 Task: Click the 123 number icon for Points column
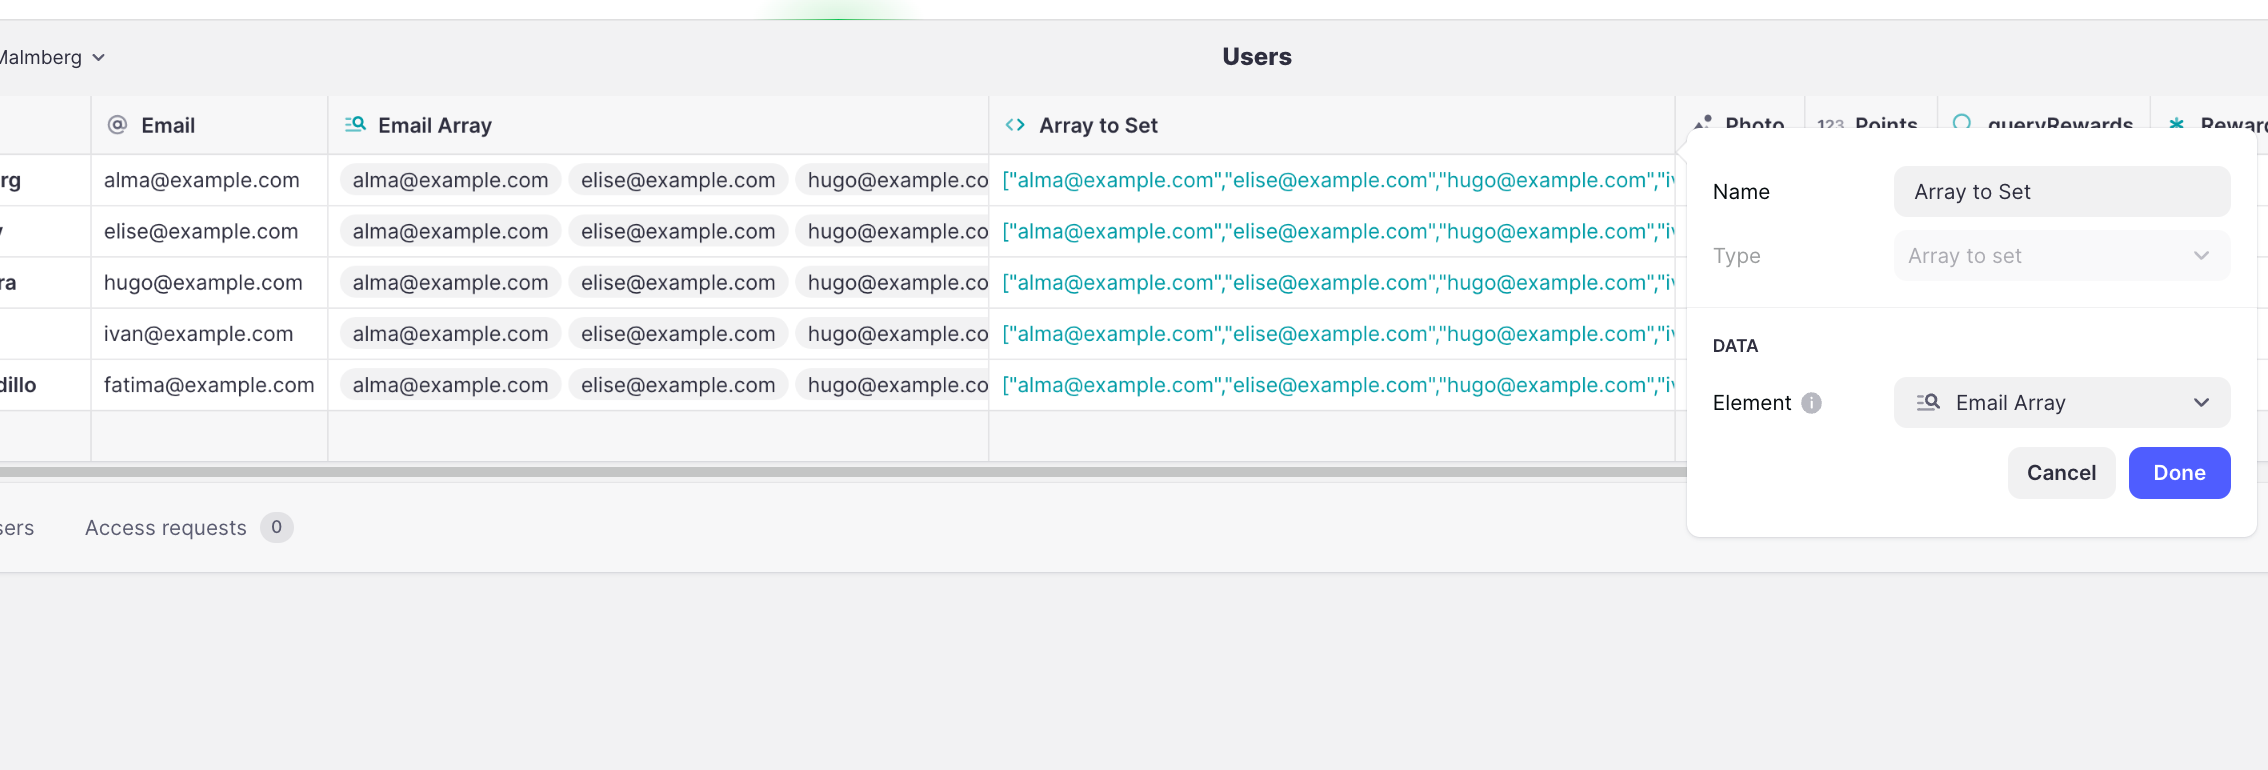[1830, 124]
